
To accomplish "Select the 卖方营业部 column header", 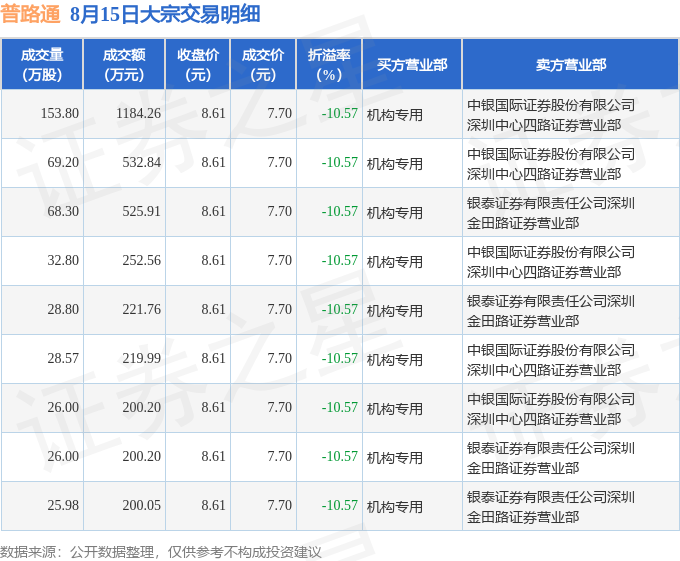I will (570, 65).
